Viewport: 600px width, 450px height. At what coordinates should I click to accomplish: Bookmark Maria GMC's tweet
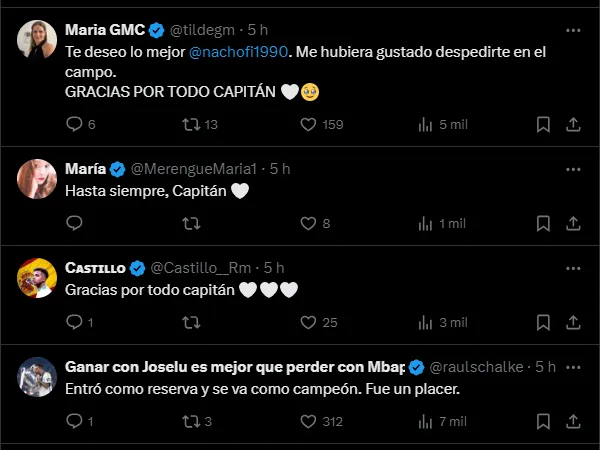pyautogui.click(x=542, y=125)
